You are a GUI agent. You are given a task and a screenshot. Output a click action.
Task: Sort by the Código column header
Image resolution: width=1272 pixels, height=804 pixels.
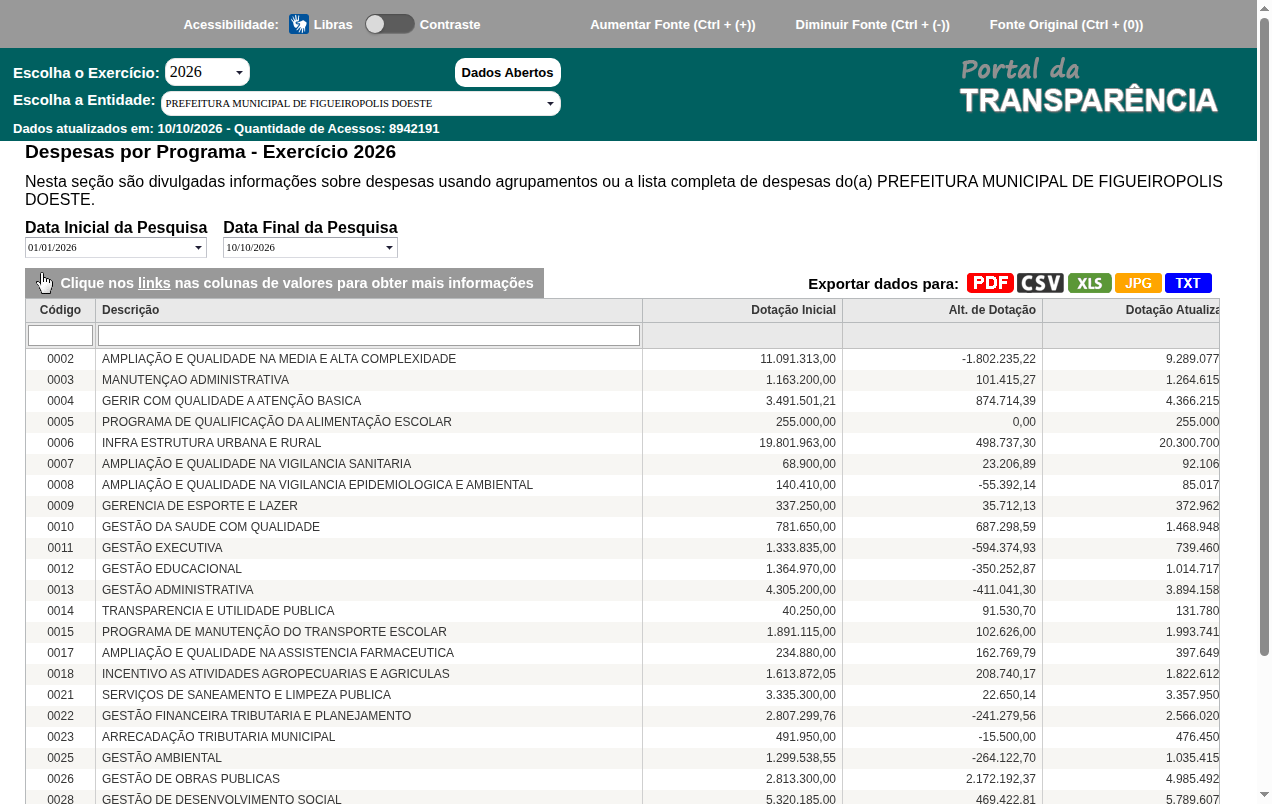pyautogui.click(x=60, y=310)
